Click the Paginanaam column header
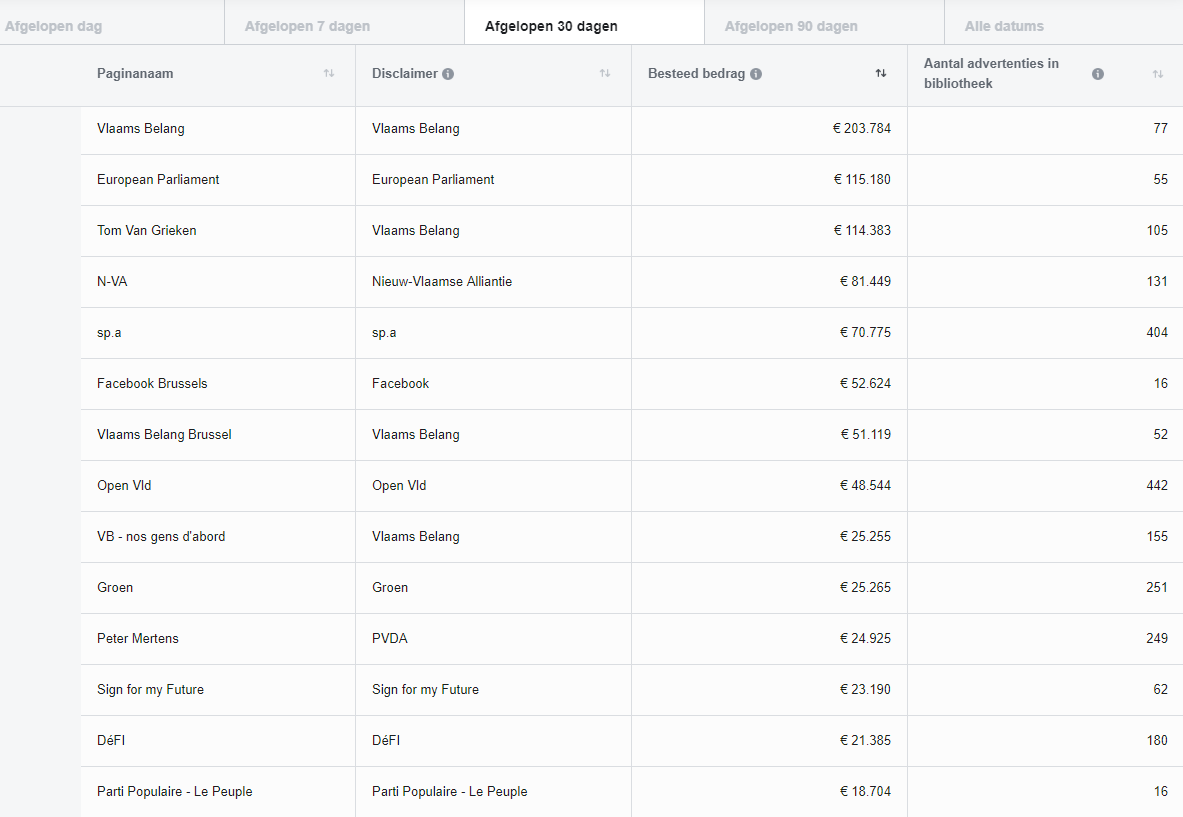The image size is (1183, 817). [x=135, y=73]
